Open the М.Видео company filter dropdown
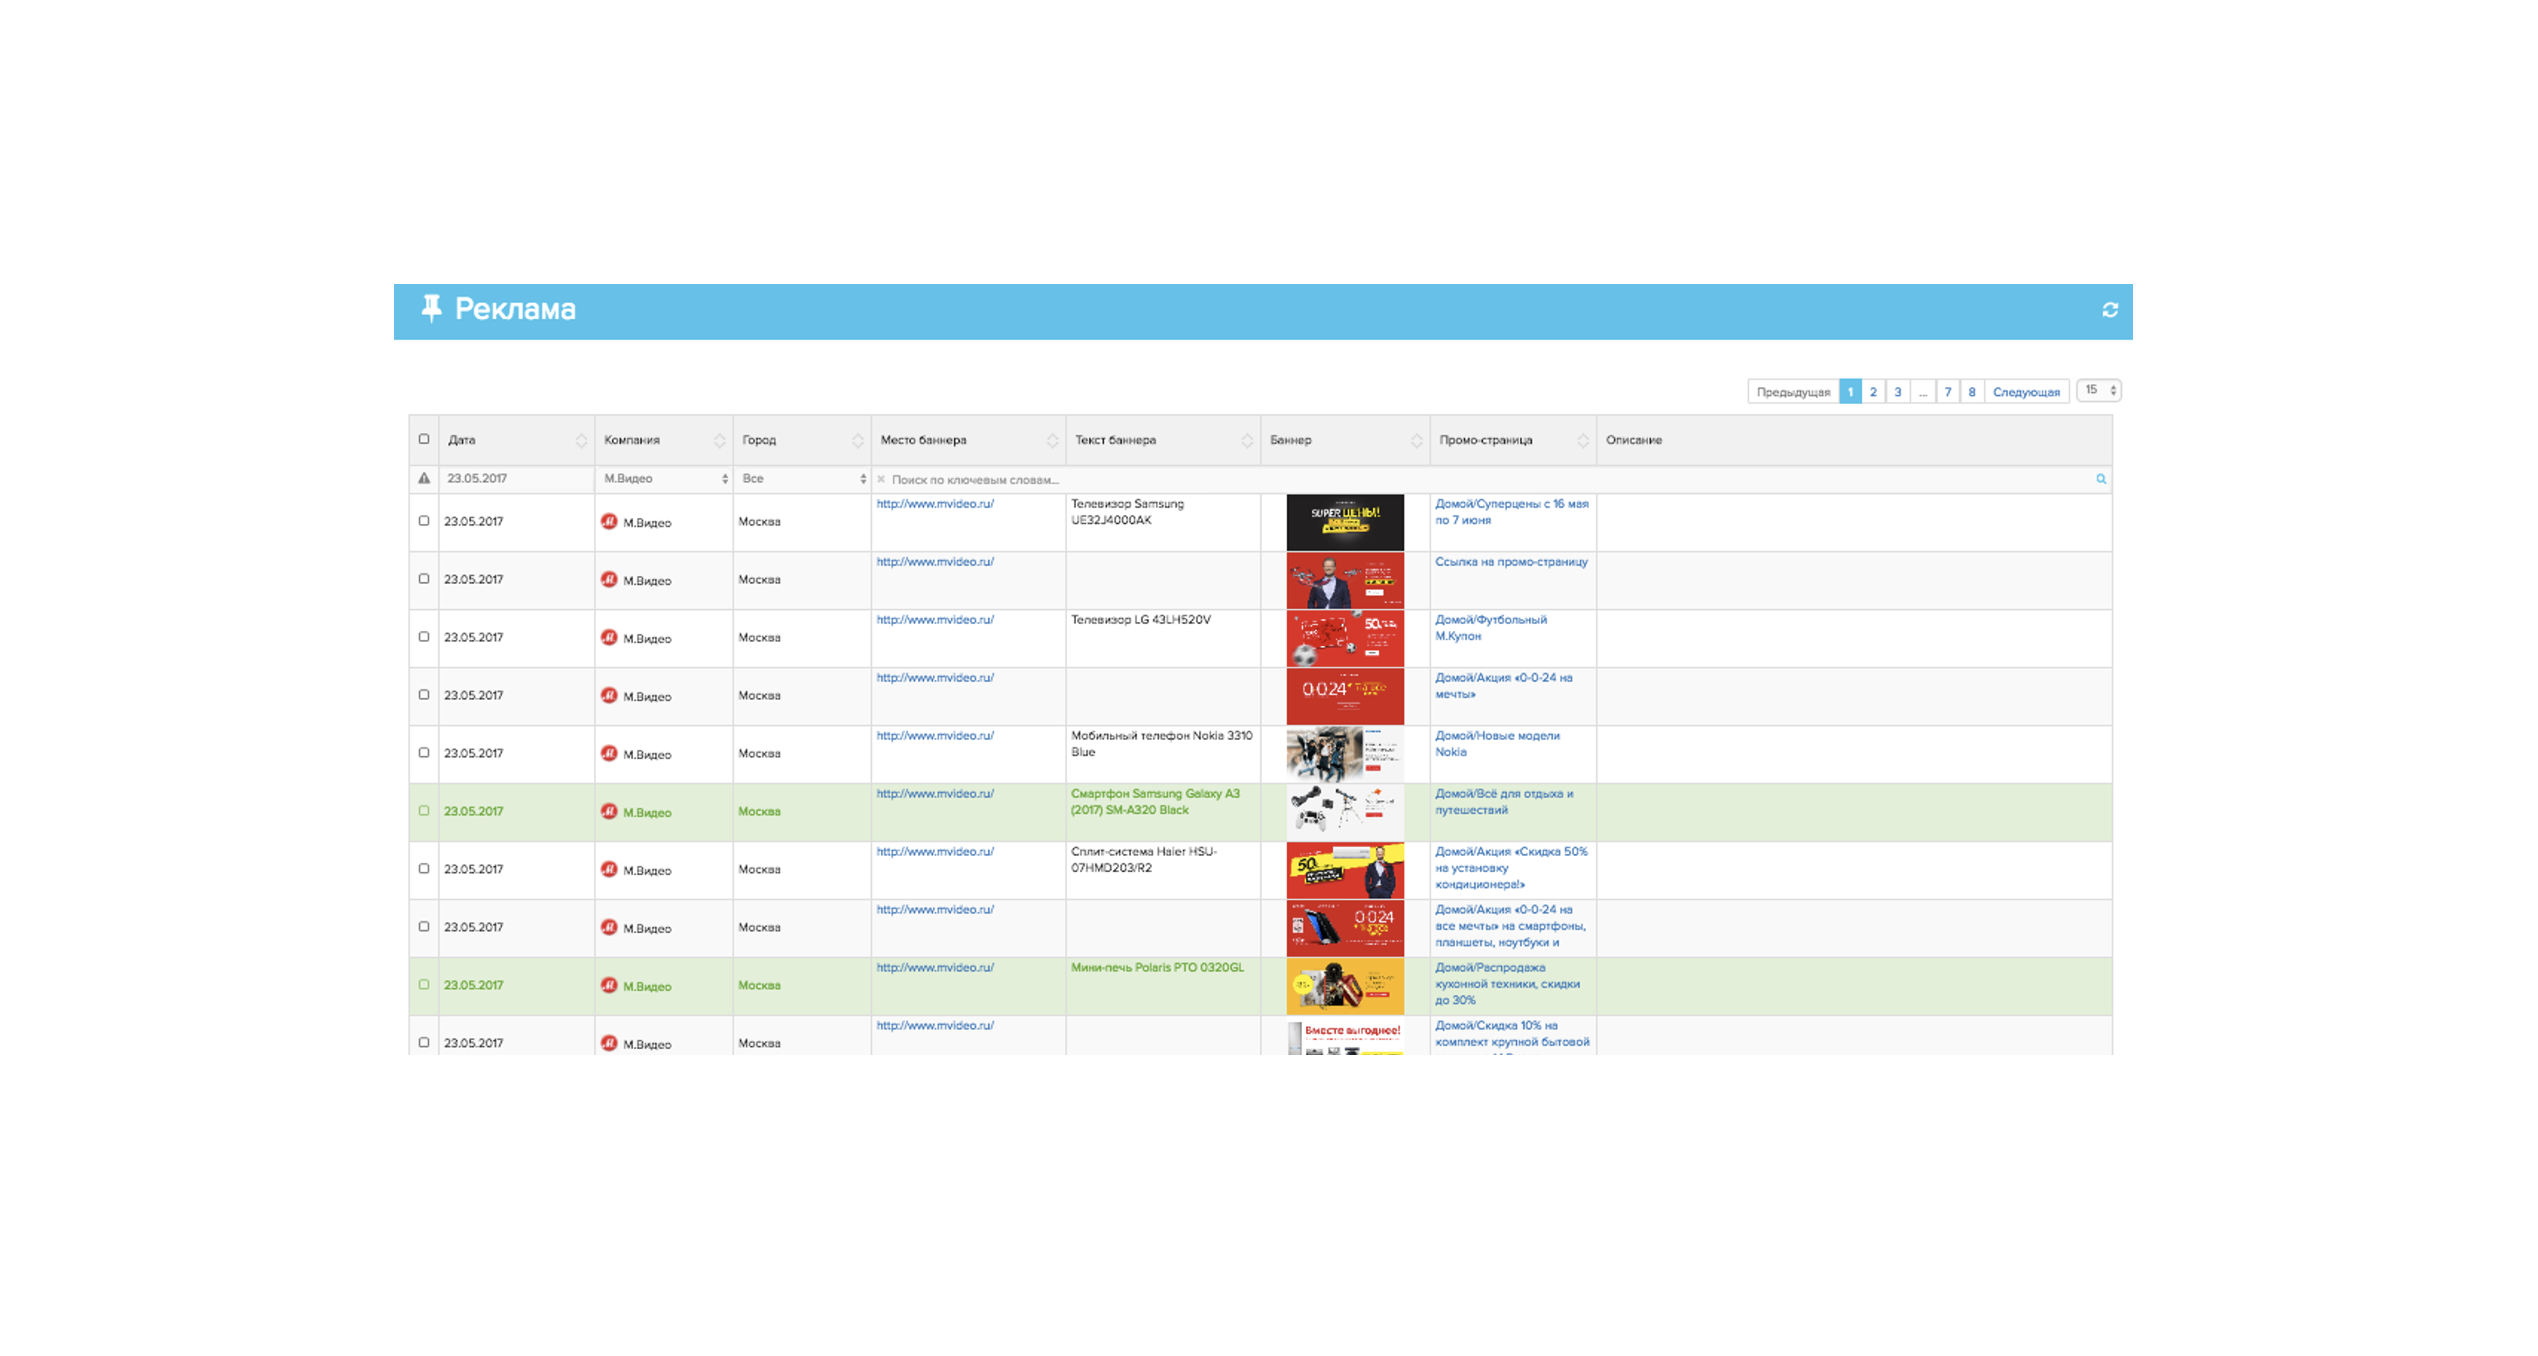 tap(665, 479)
